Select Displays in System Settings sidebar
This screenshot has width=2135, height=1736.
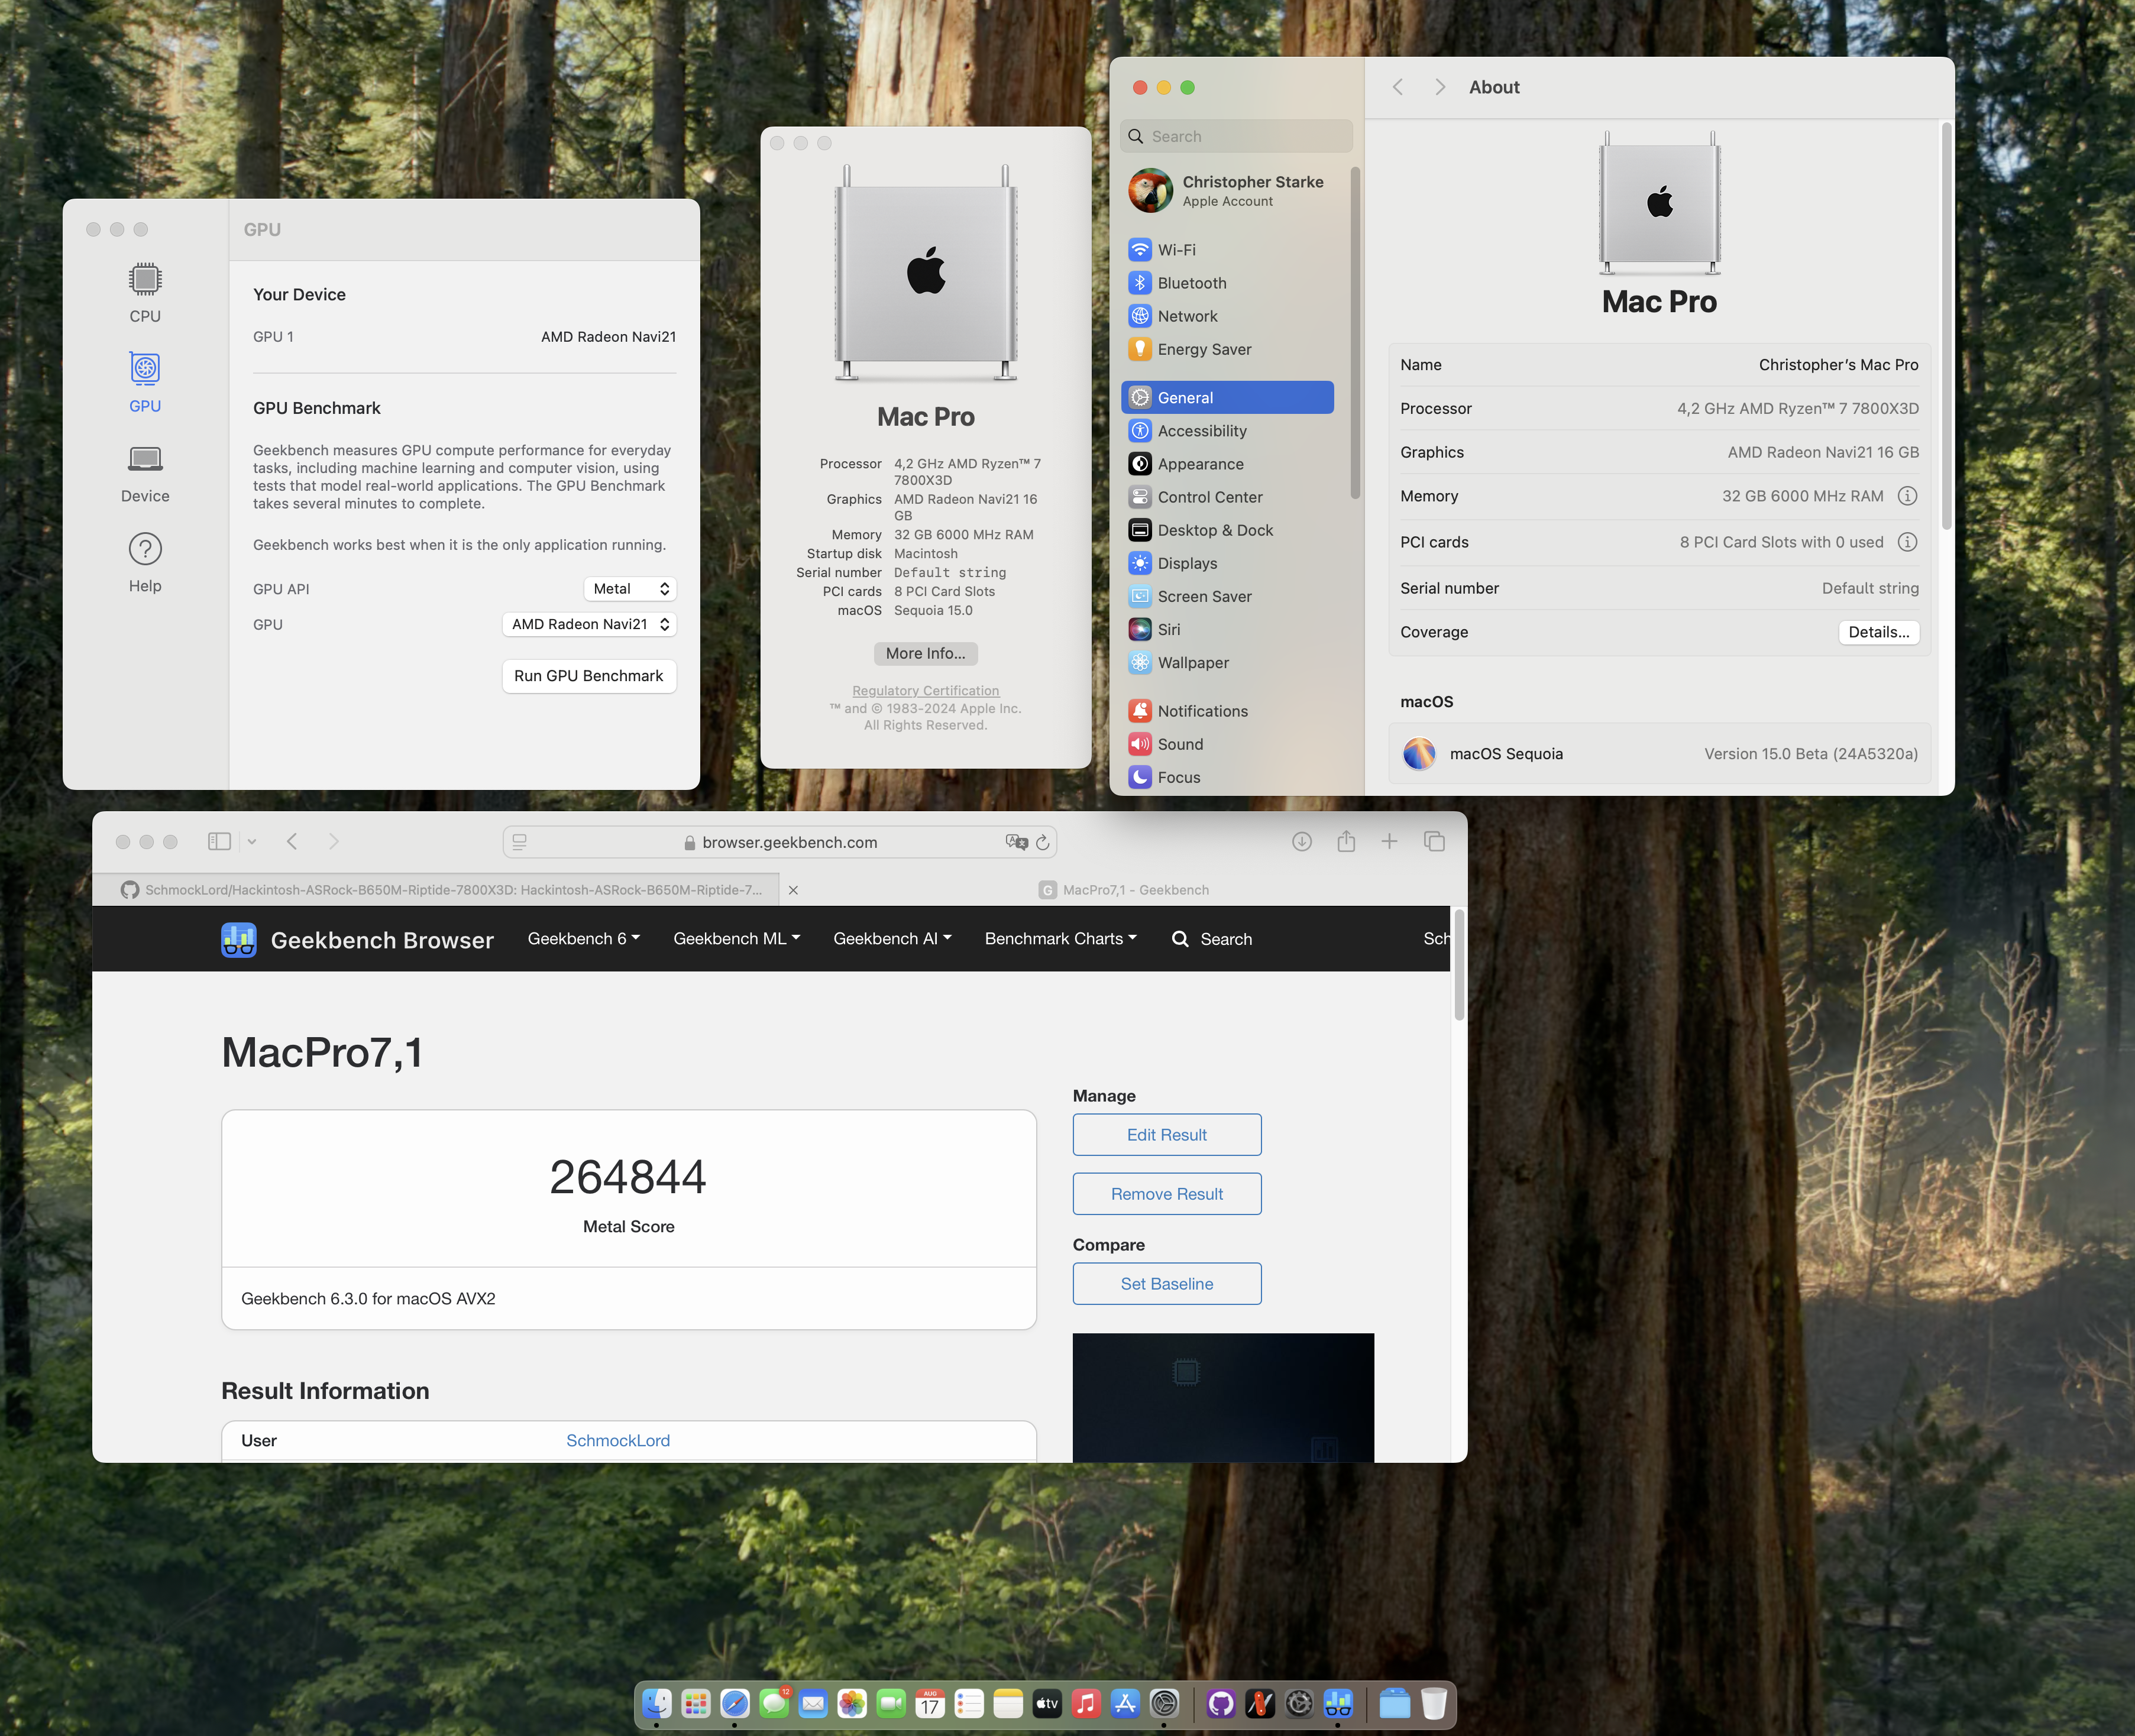(1187, 563)
